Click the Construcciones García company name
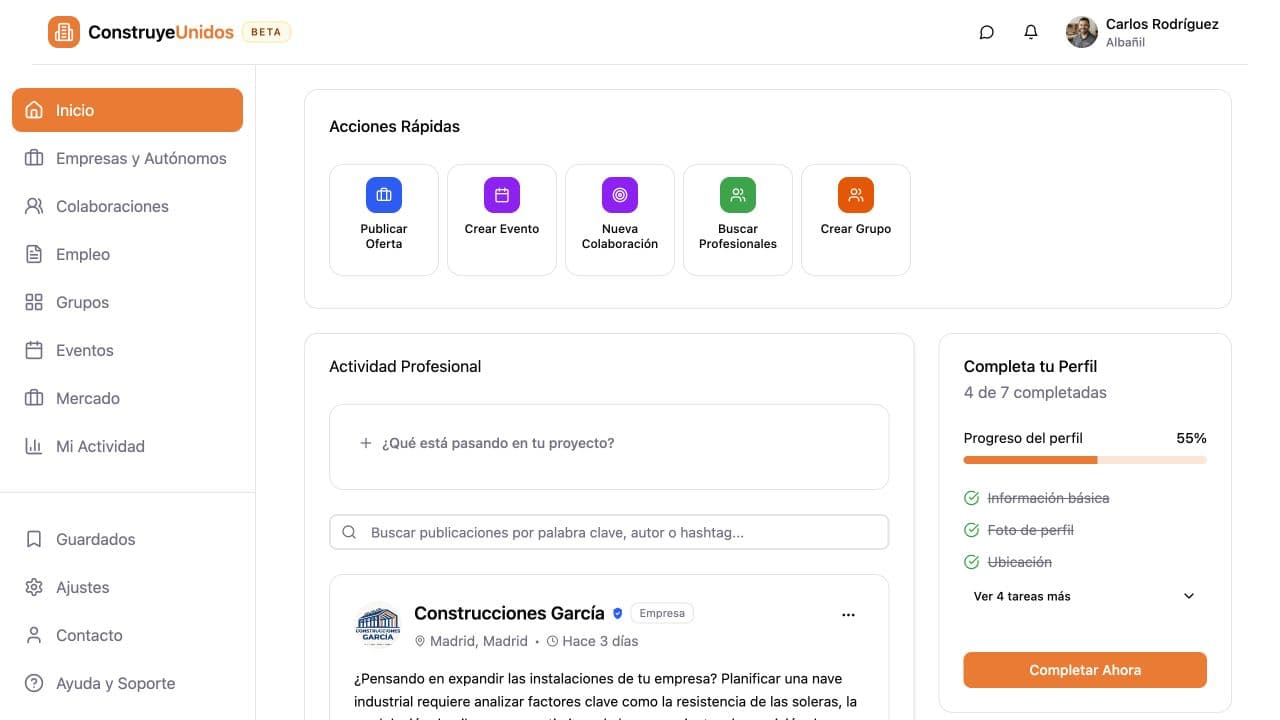The image size is (1280, 720). [x=509, y=613]
